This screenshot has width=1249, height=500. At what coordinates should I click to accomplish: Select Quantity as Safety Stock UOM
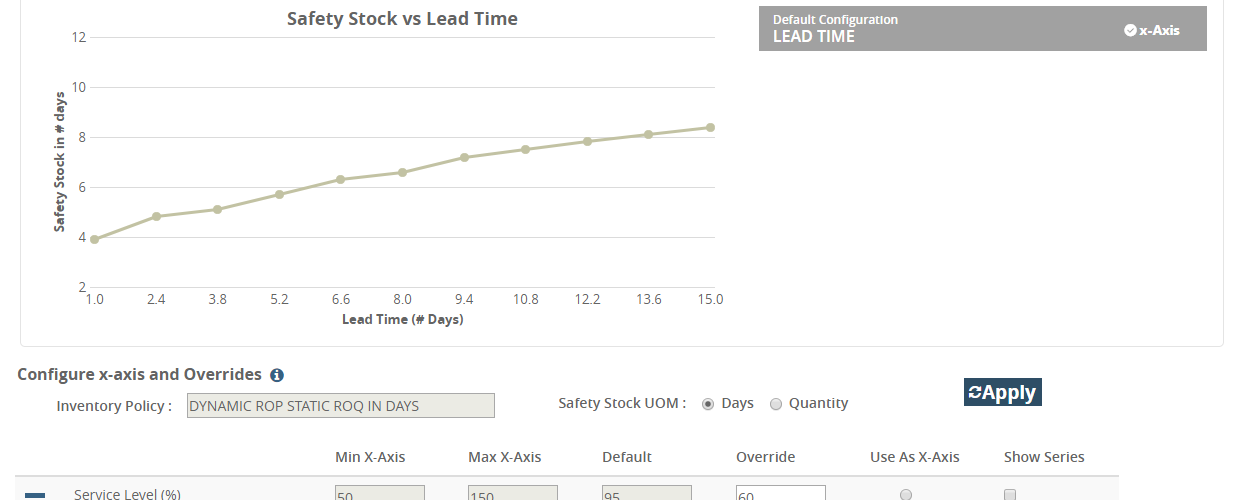[x=776, y=404]
